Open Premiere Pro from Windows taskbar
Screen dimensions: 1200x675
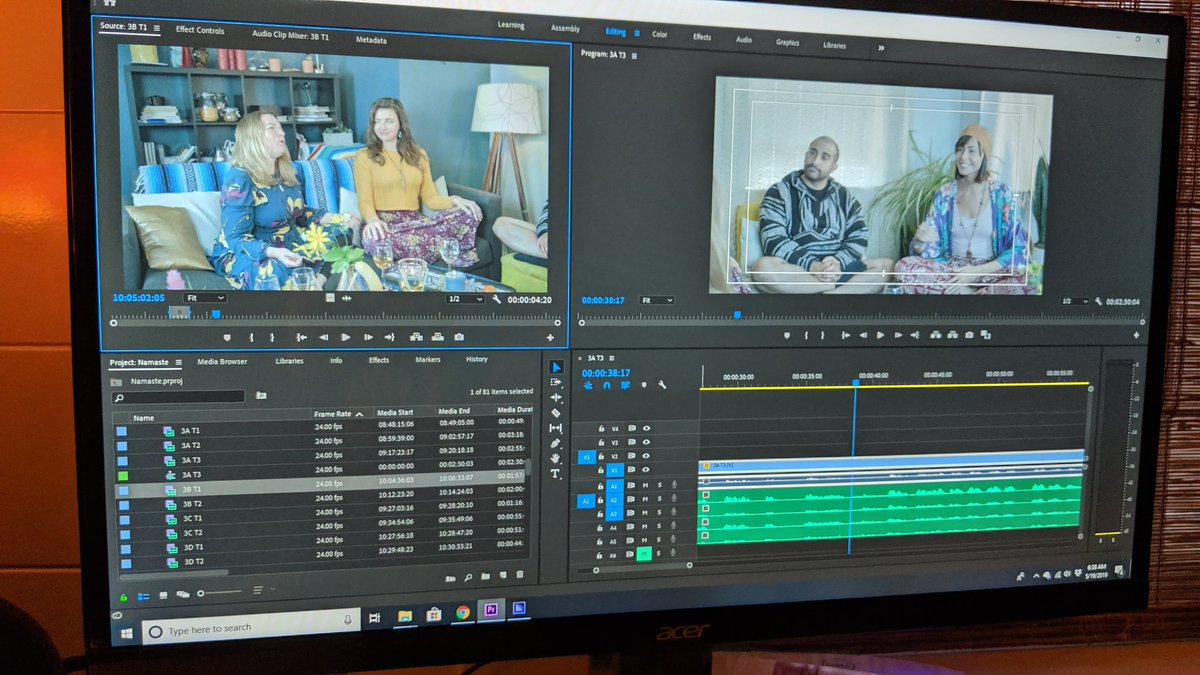pyautogui.click(x=491, y=611)
